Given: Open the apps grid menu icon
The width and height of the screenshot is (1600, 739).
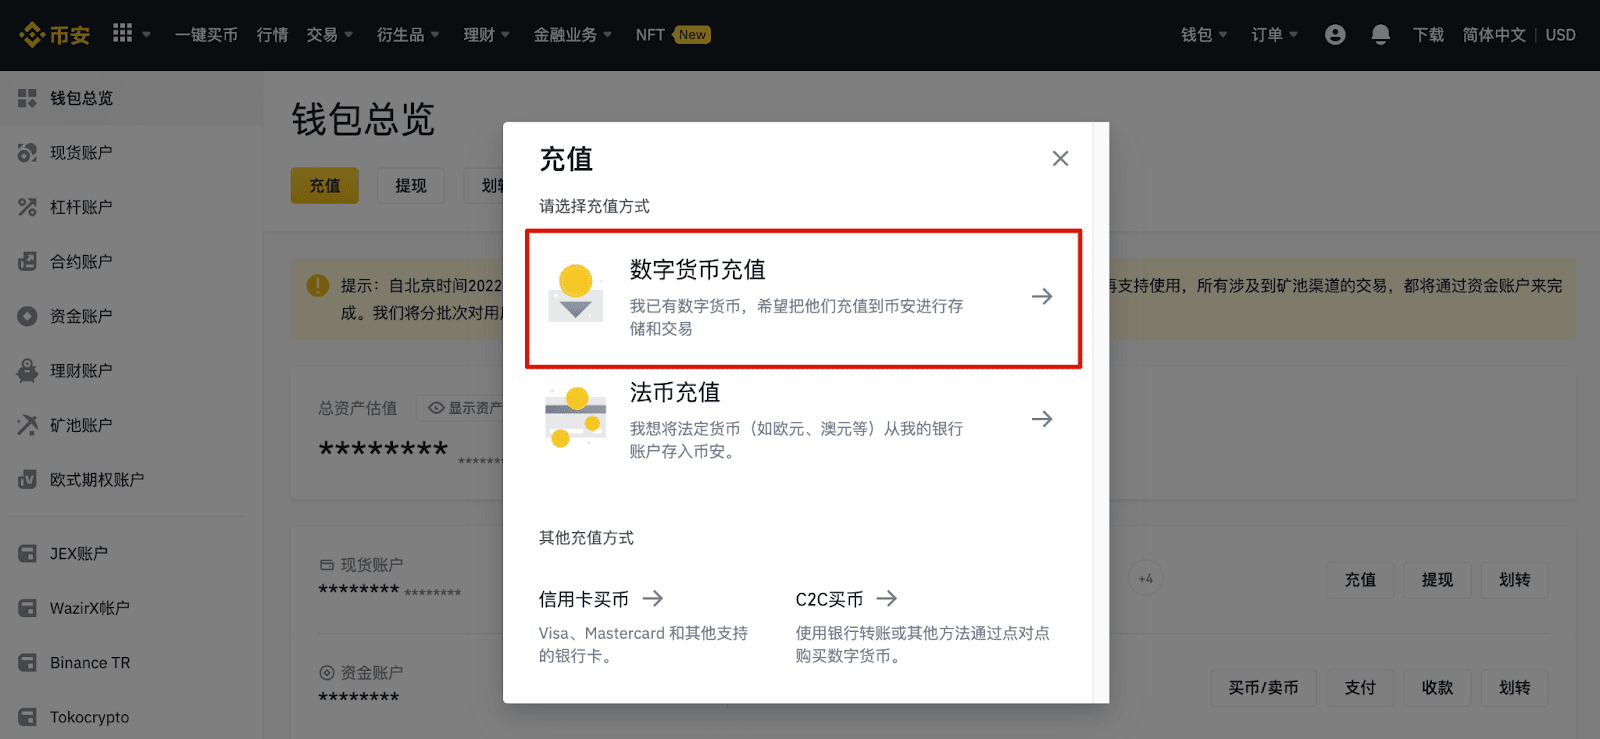Looking at the screenshot, I should point(122,33).
